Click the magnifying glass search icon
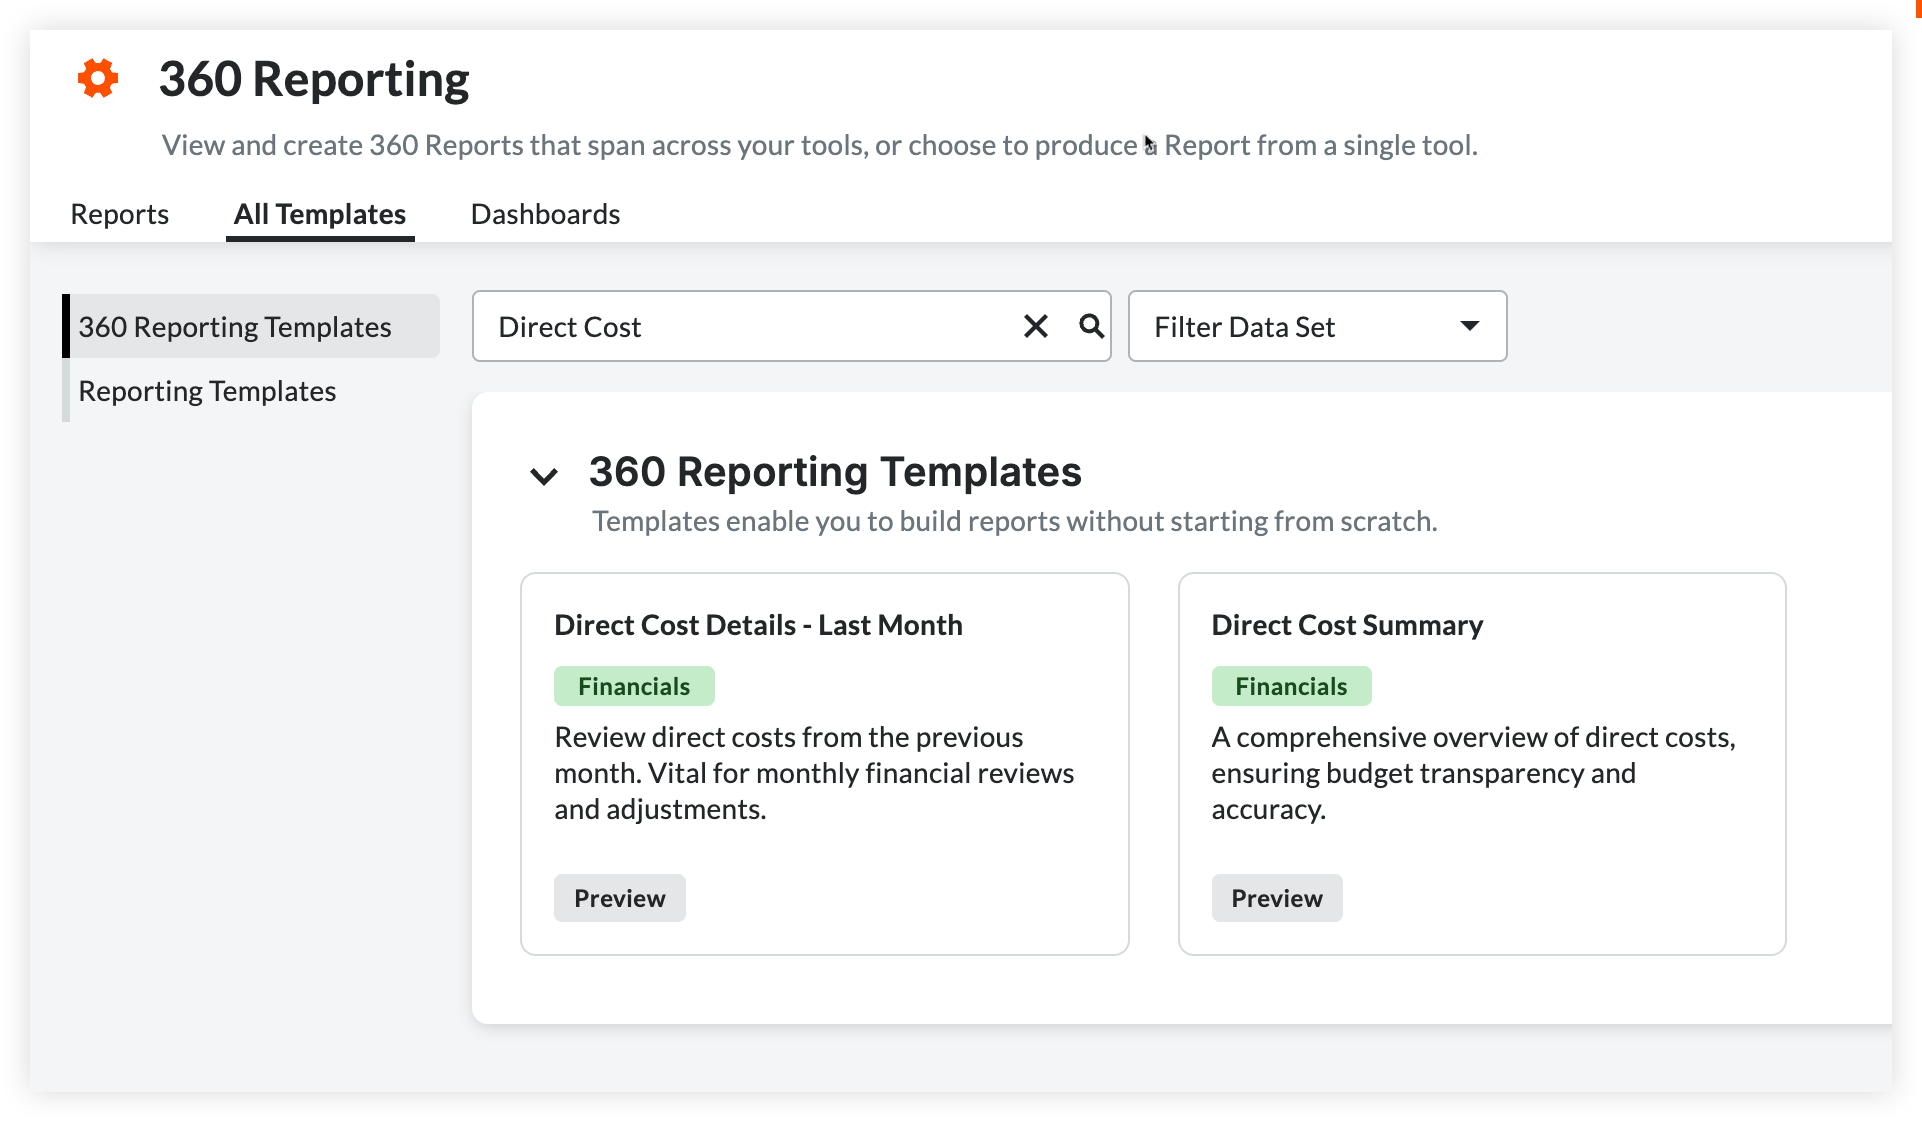This screenshot has width=1922, height=1122. (x=1091, y=326)
